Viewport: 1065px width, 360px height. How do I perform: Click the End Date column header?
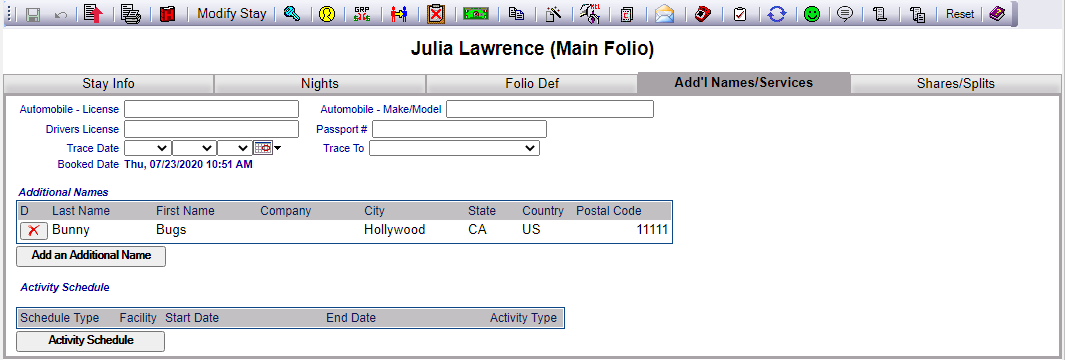pos(351,318)
